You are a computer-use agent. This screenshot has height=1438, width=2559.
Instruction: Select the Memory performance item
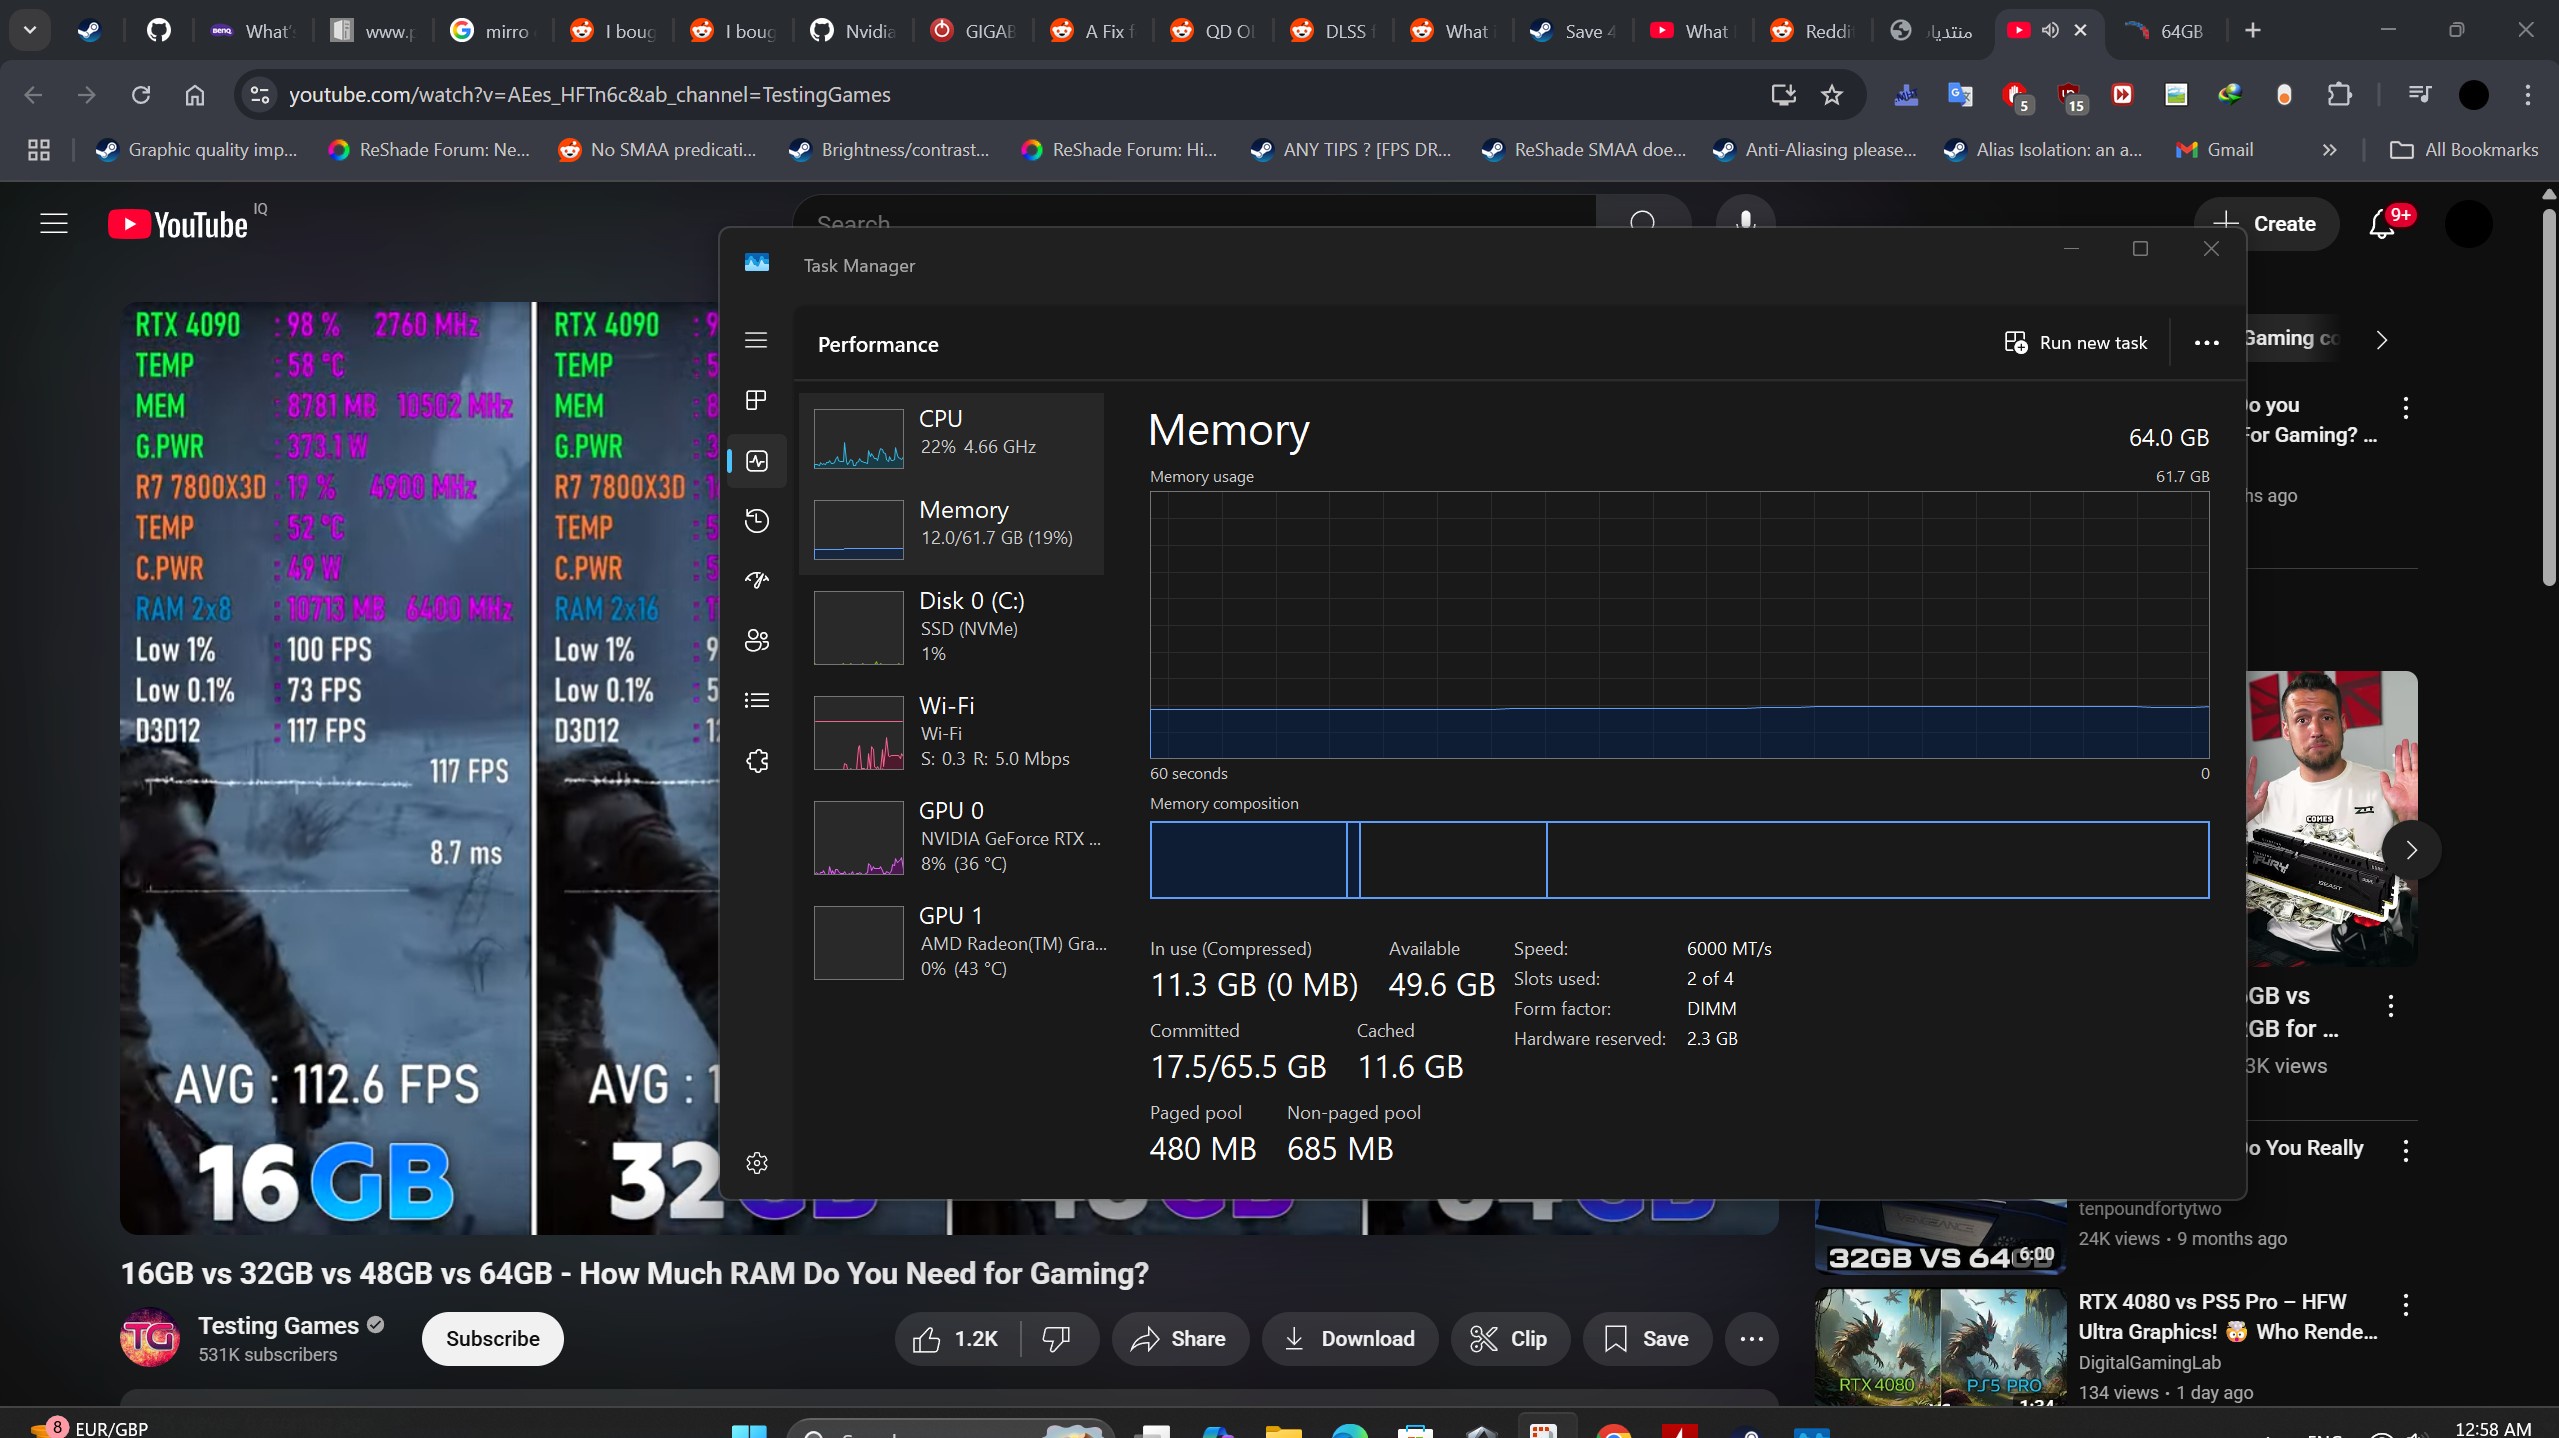coord(951,529)
